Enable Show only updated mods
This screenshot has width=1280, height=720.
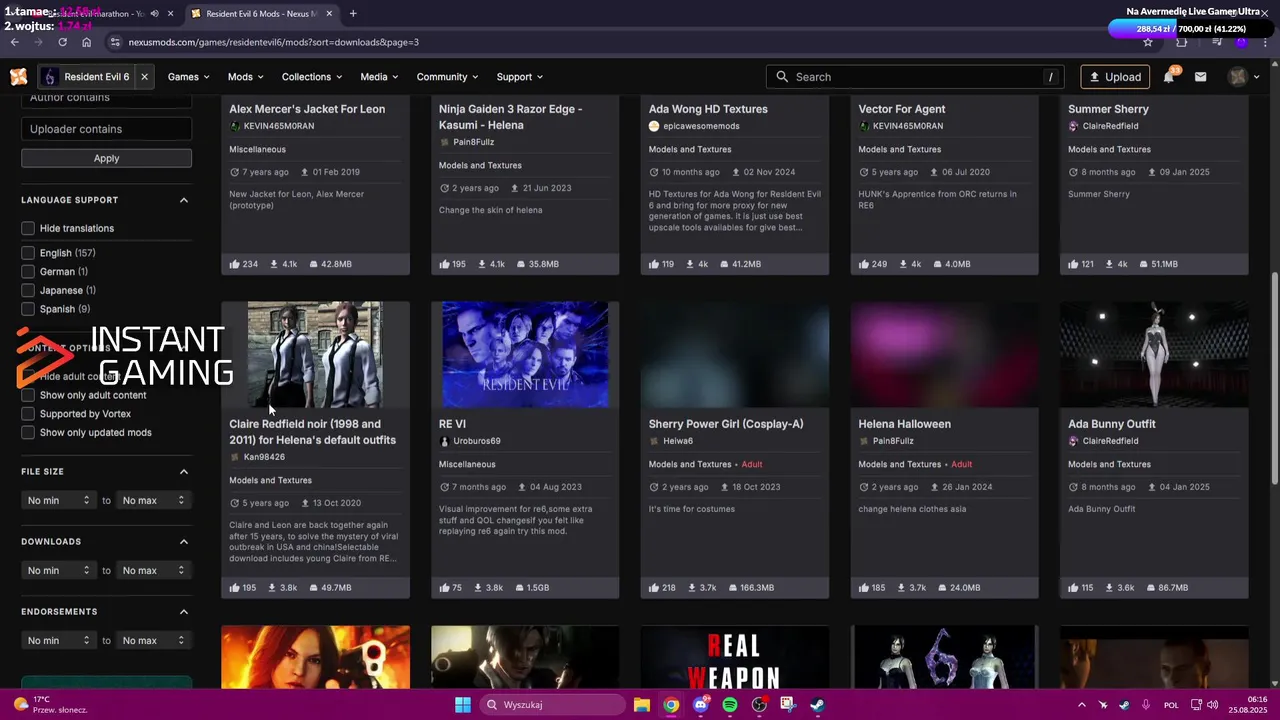28,432
